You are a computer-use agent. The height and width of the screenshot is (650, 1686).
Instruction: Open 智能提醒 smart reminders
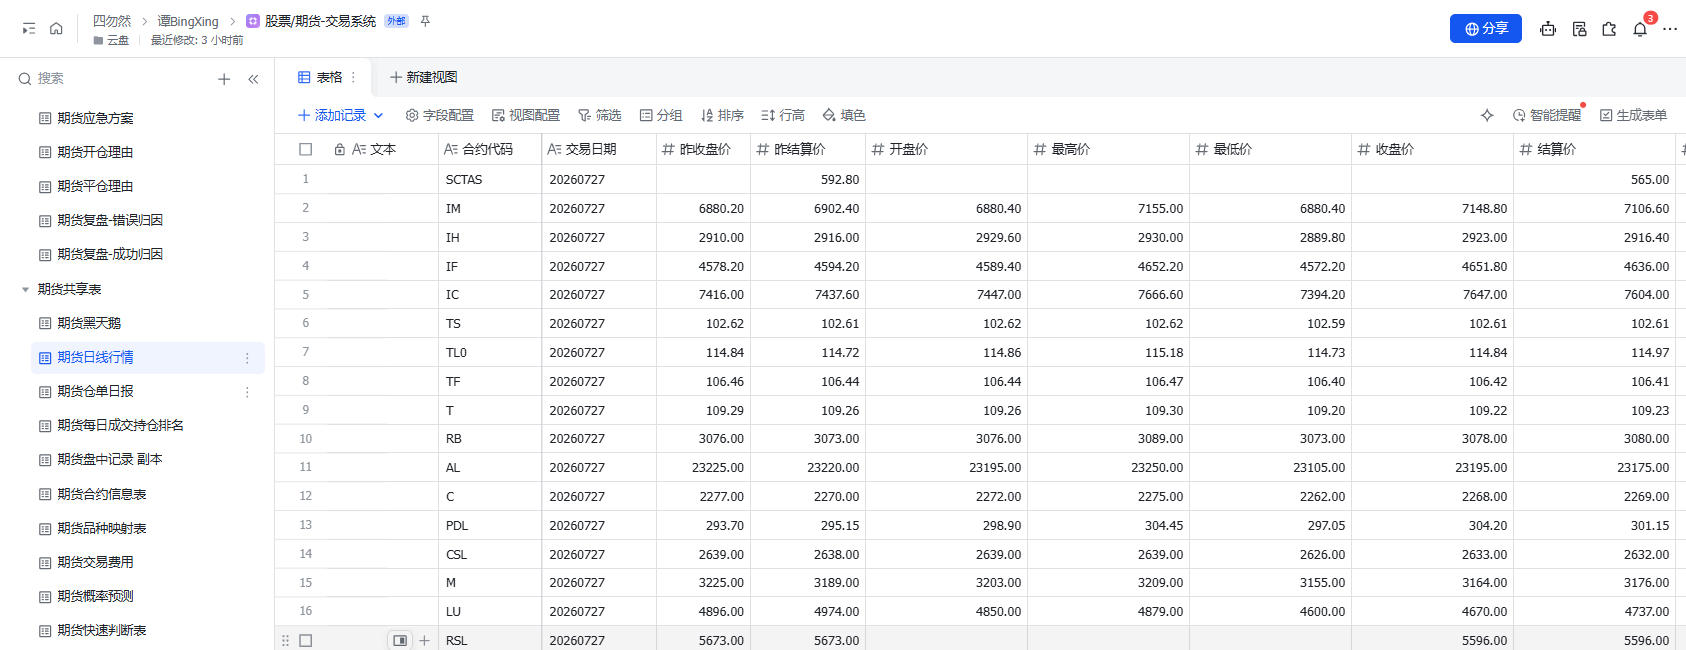1547,115
